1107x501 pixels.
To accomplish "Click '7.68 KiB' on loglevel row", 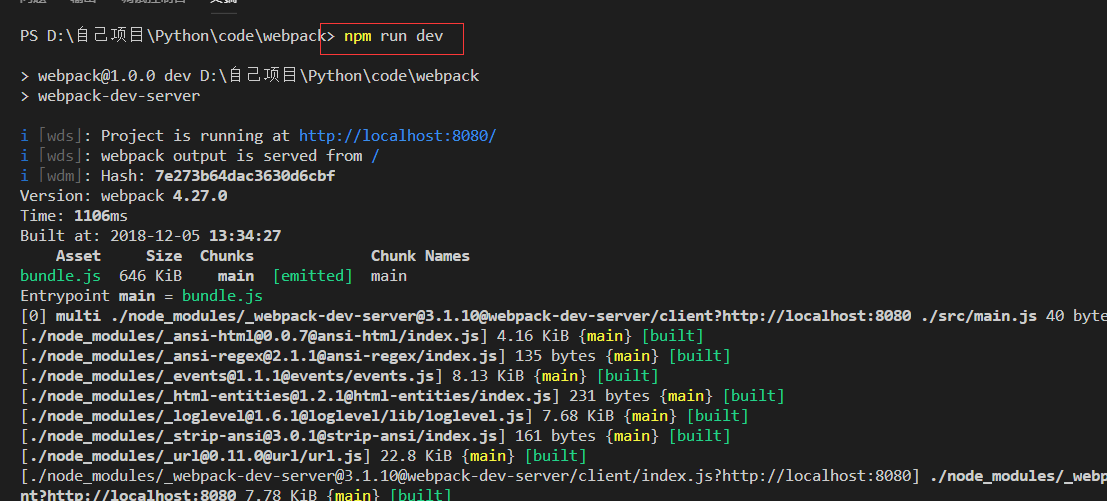I will coord(578,416).
